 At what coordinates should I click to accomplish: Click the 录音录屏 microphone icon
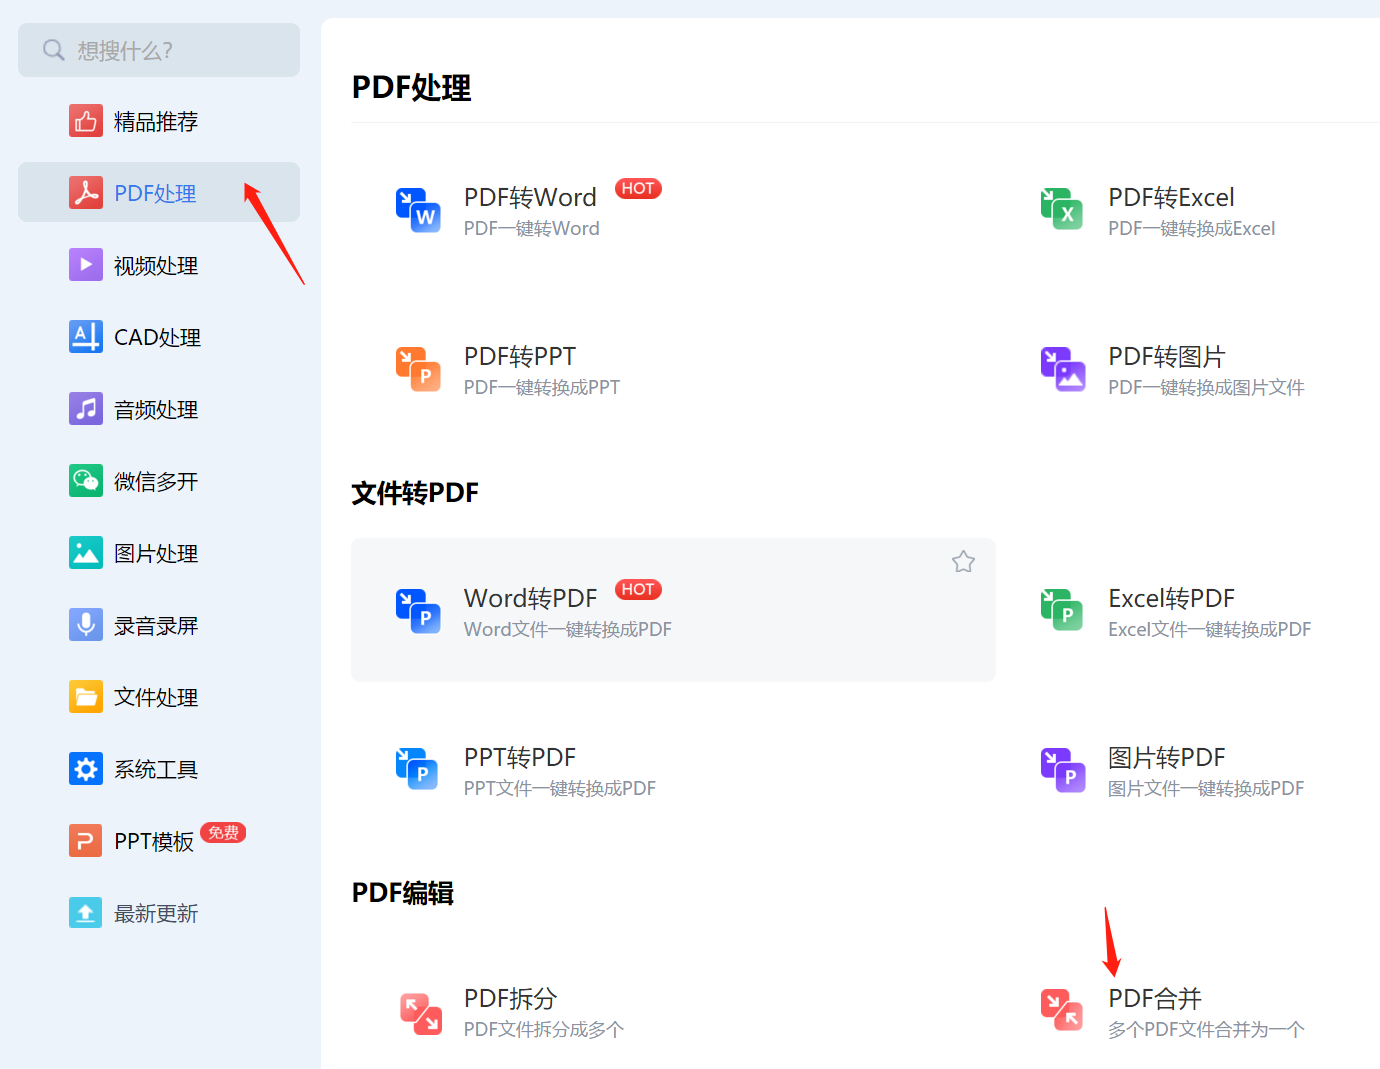point(86,625)
